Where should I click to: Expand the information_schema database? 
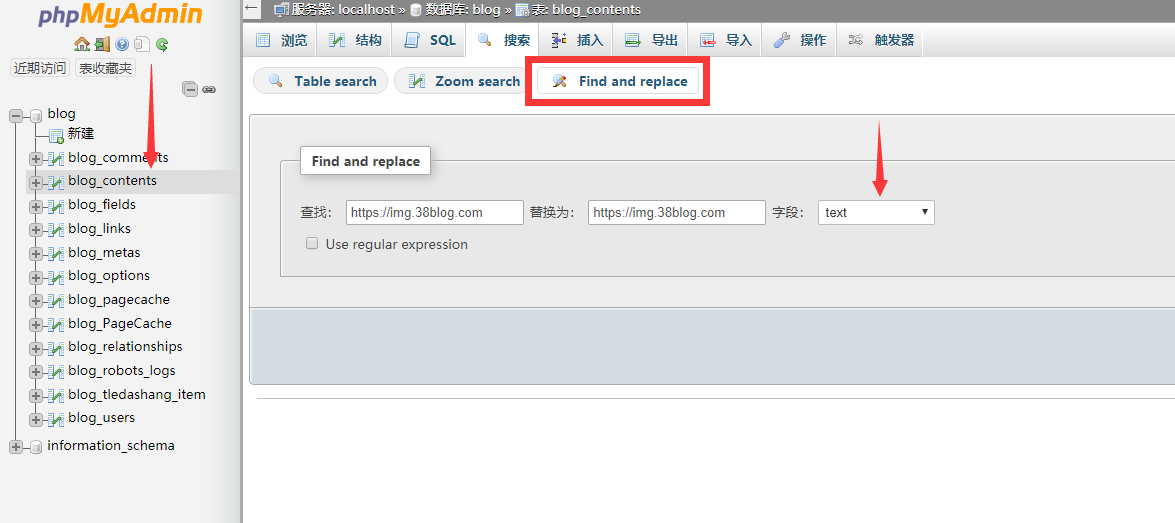(x=16, y=447)
